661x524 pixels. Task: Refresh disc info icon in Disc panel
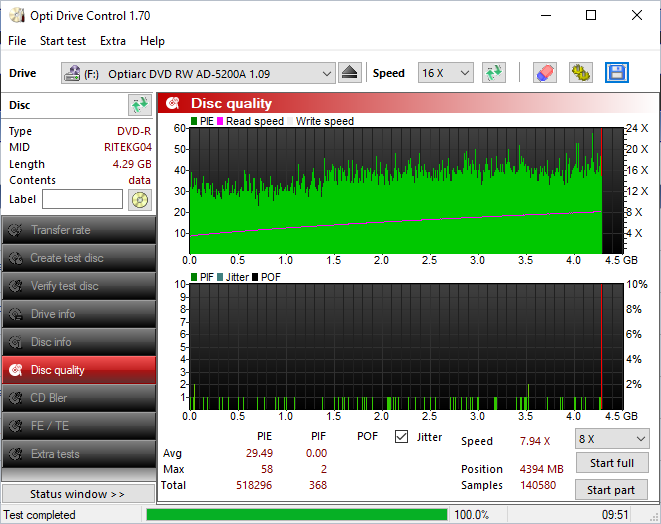click(140, 105)
